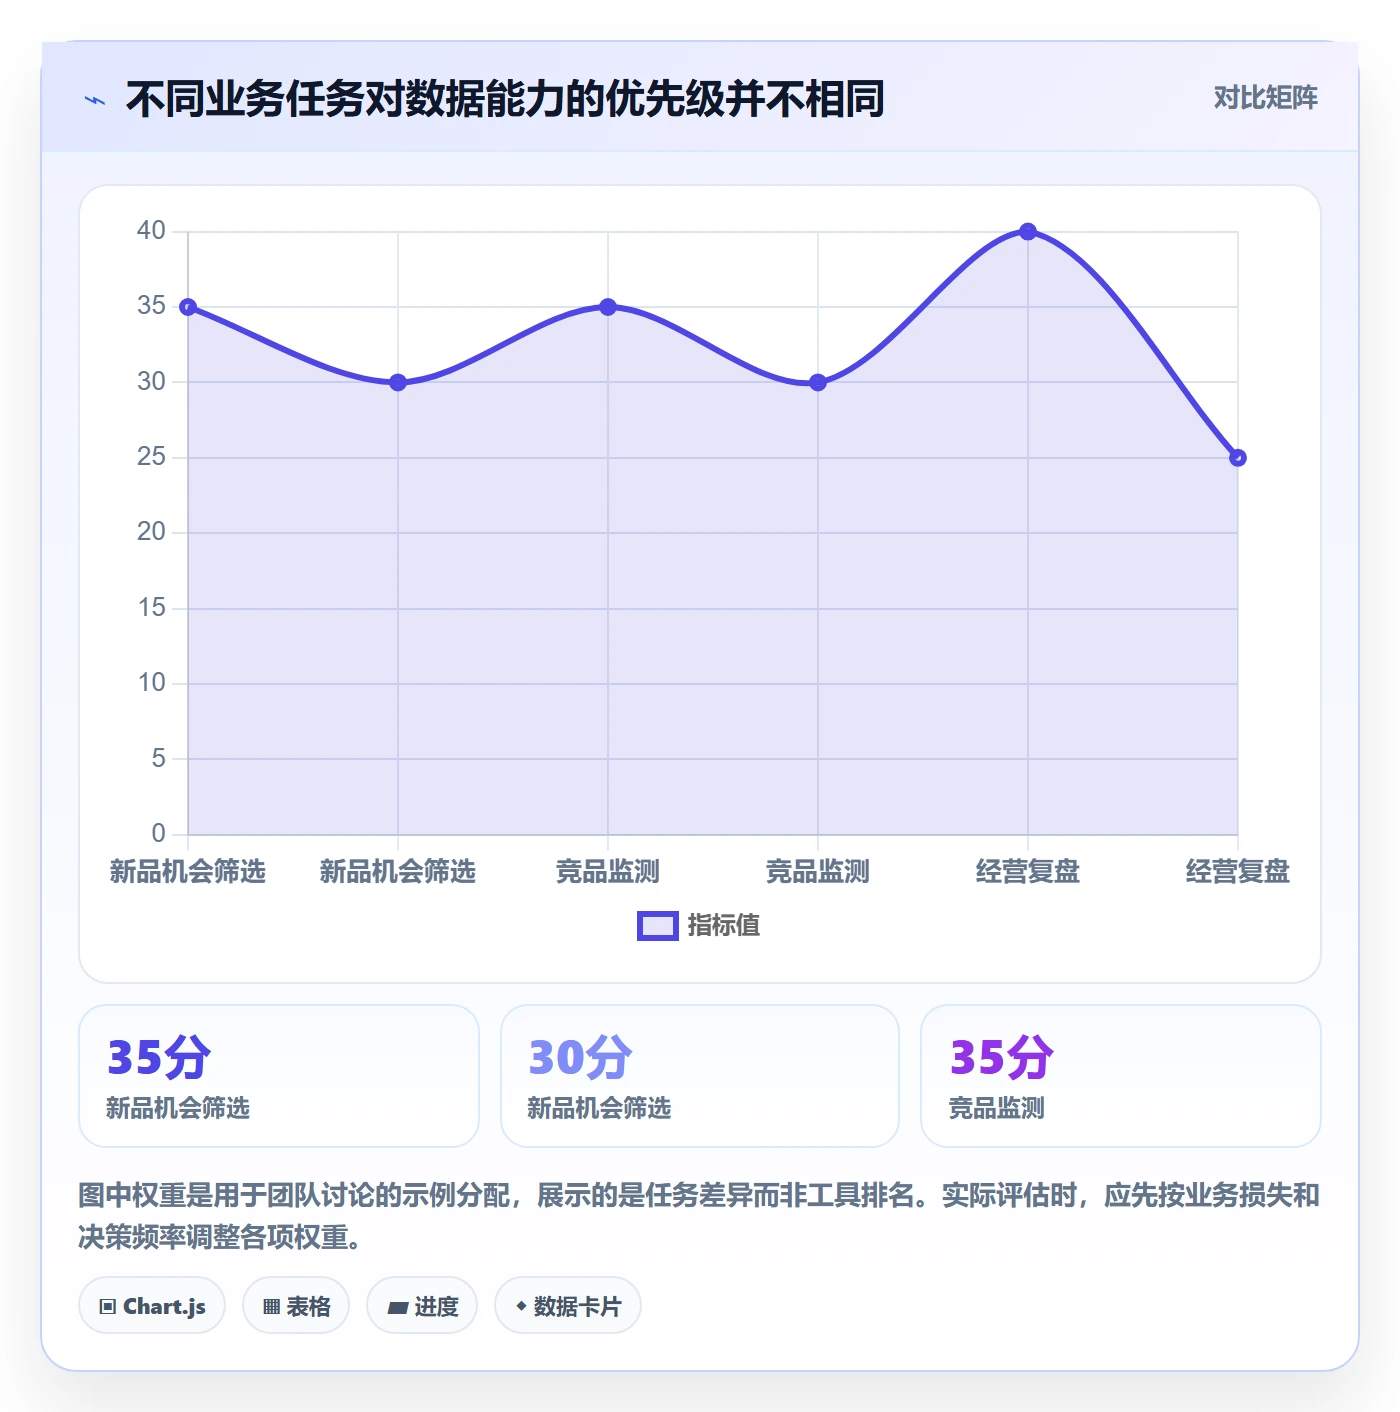1400x1412 pixels.
Task: Toggle the 指标值 legend color box
Action: (658, 926)
